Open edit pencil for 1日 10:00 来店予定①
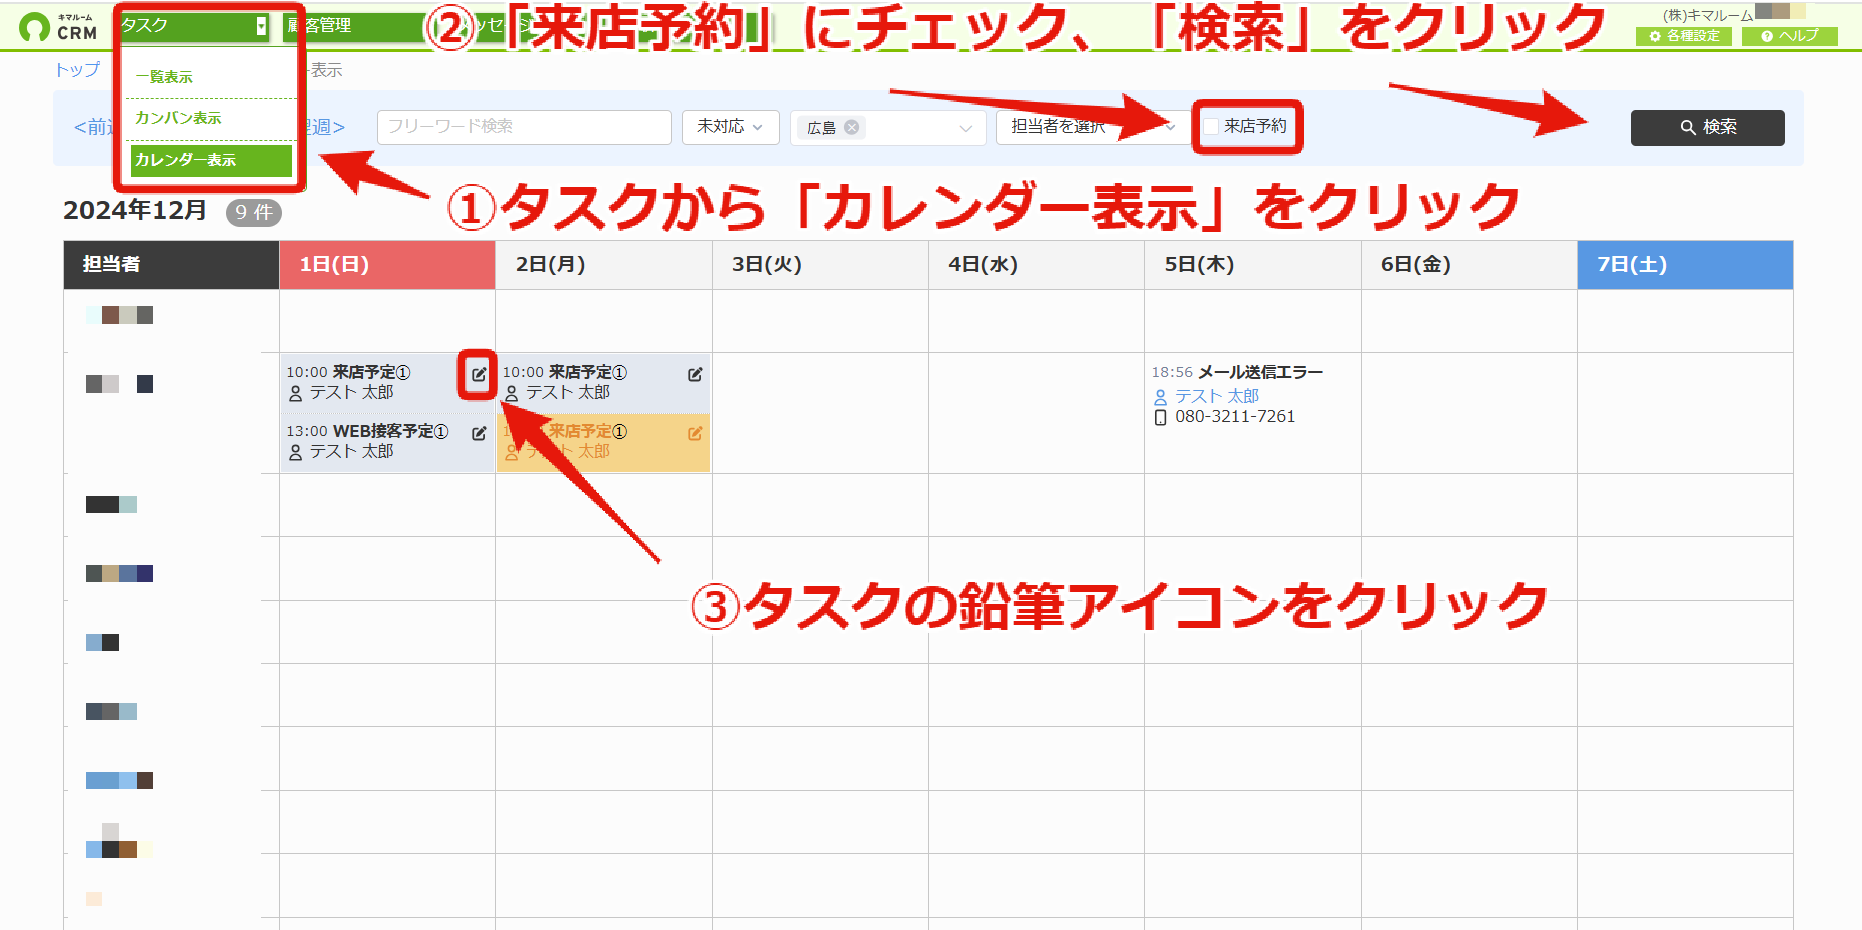1862x930 pixels. 479,374
